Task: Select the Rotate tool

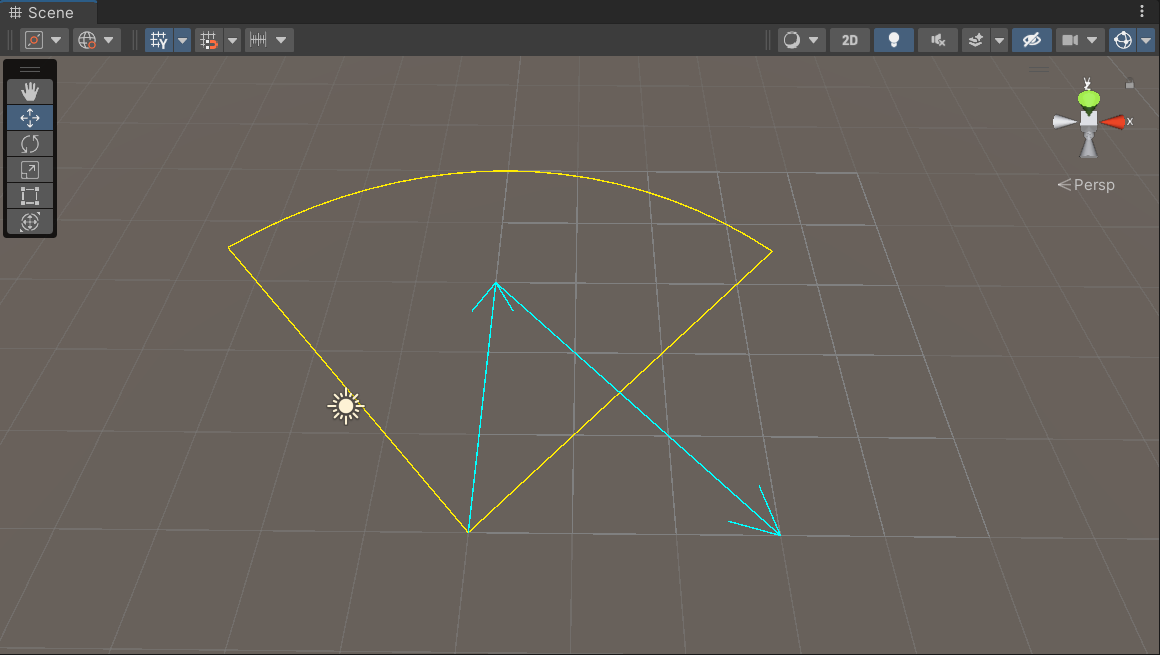Action: click(x=30, y=143)
